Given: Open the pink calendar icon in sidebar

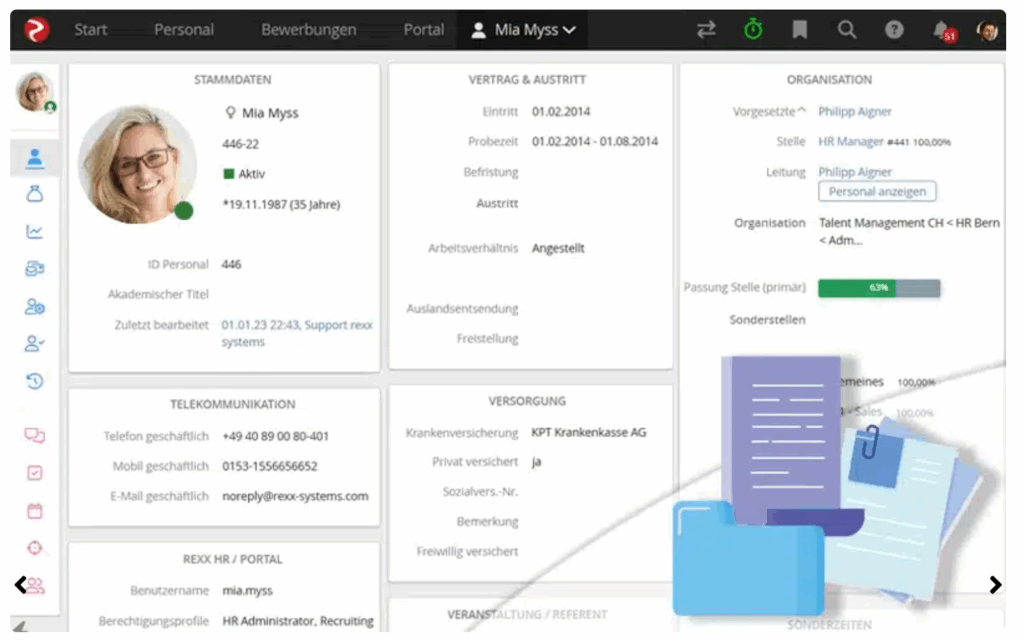Looking at the screenshot, I should [35, 511].
